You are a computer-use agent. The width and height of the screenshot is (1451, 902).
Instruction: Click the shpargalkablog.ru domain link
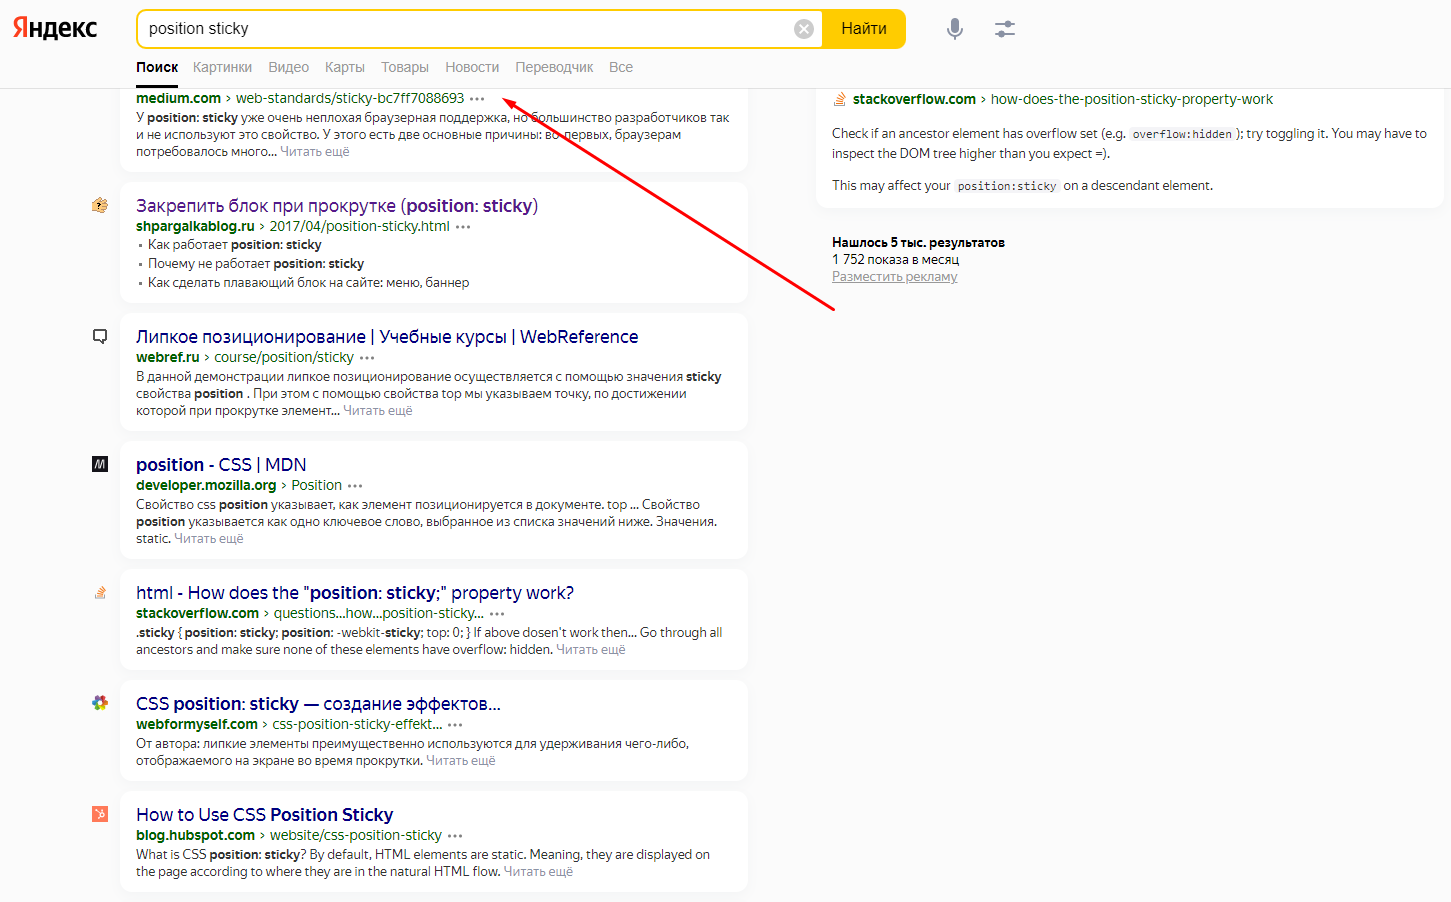[x=195, y=226]
